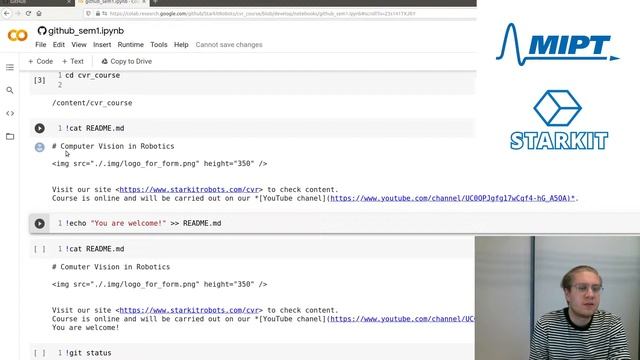Open the Insert menu
640x360 pixels.
102,45
